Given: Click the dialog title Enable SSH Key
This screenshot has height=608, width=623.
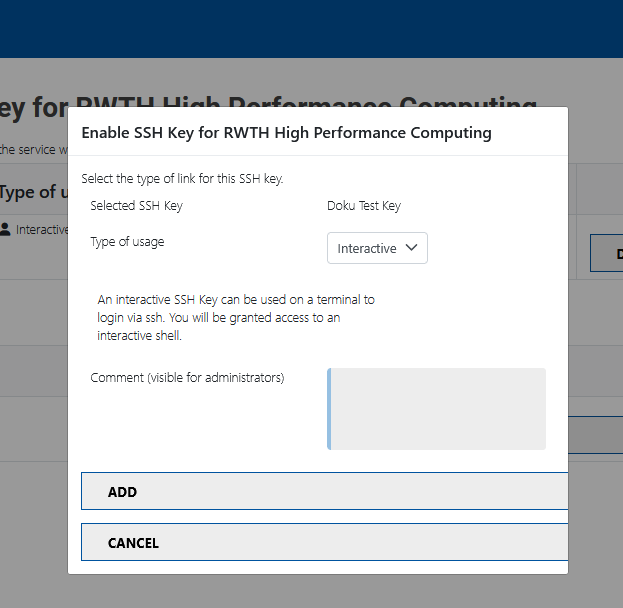Looking at the screenshot, I should coord(286,132).
